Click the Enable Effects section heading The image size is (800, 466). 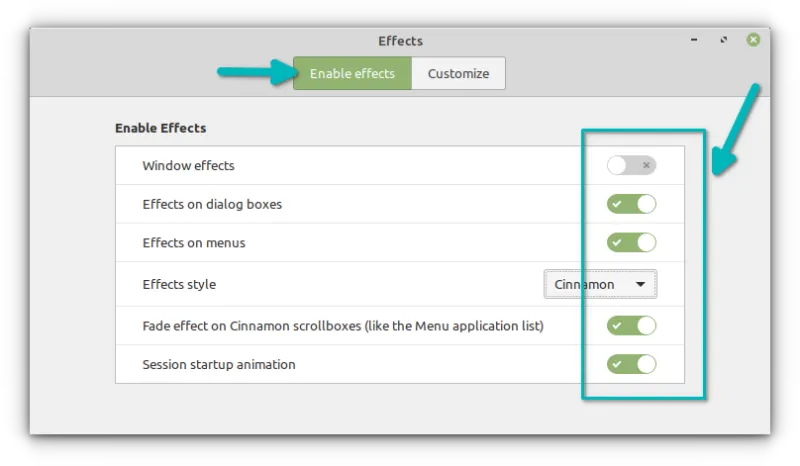[x=160, y=128]
